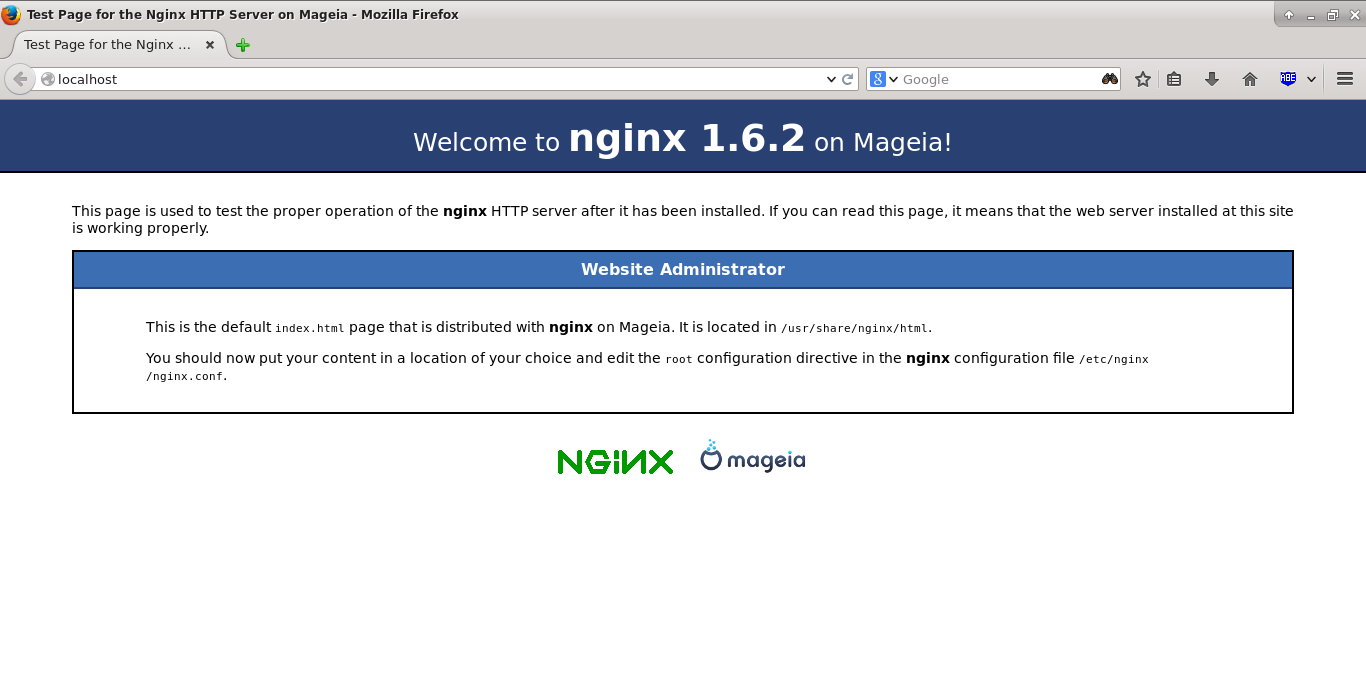Click the /etc/nginx path text
Image resolution: width=1366 pixels, height=698 pixels.
[1114, 359]
